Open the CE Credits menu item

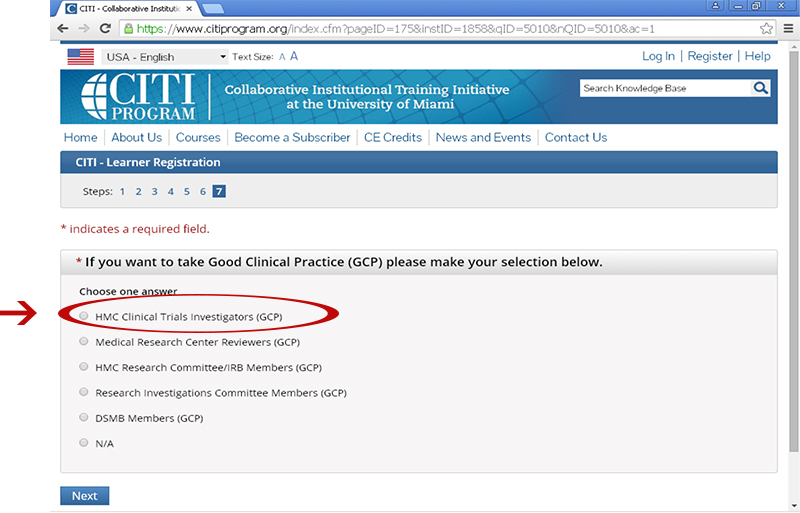click(393, 137)
